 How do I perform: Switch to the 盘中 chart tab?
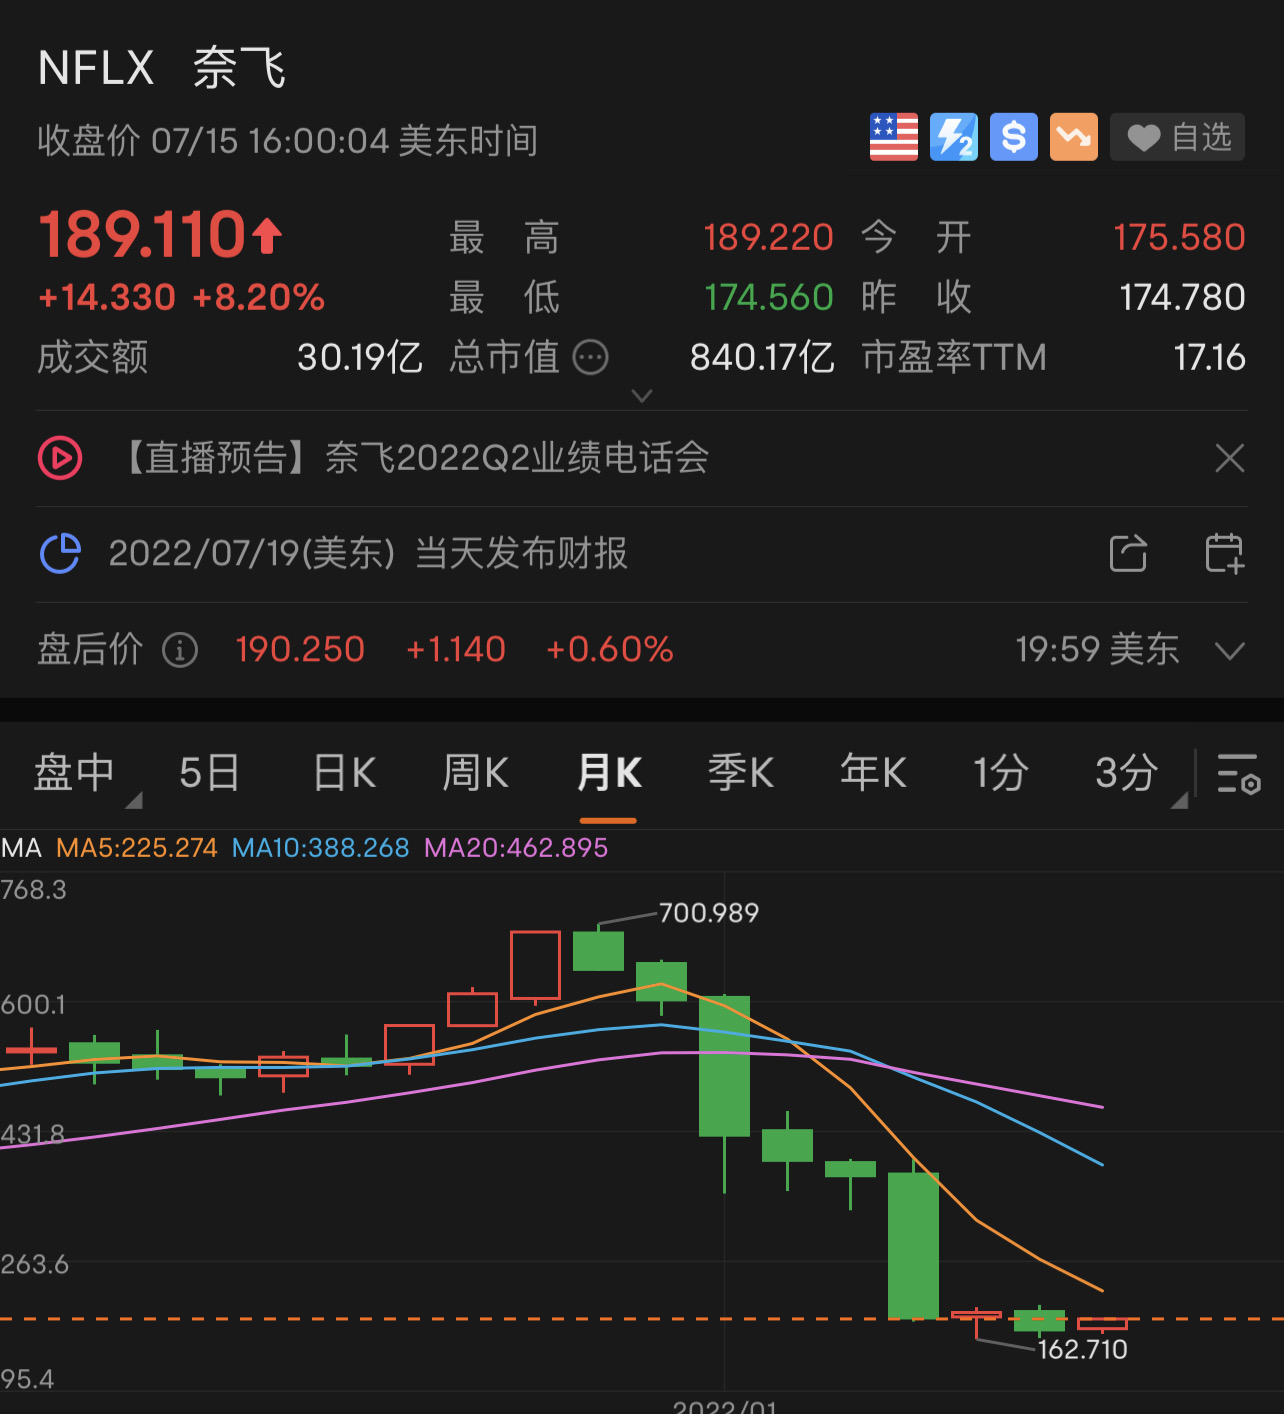[75, 773]
